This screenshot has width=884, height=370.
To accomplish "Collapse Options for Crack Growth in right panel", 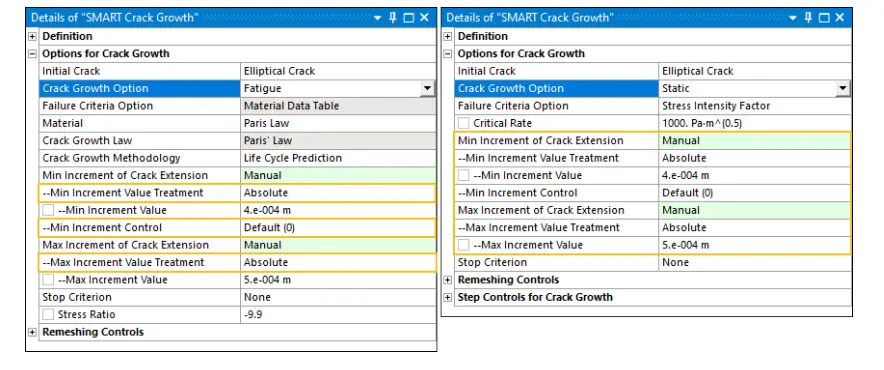I will coord(448,54).
